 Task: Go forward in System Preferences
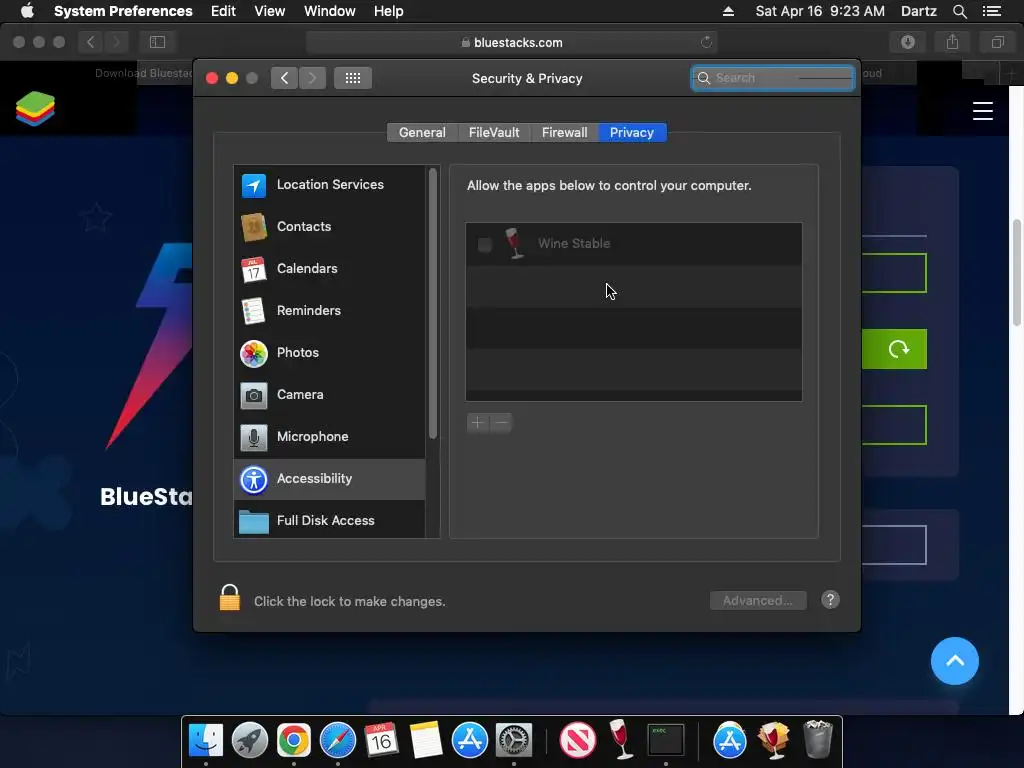click(313, 78)
